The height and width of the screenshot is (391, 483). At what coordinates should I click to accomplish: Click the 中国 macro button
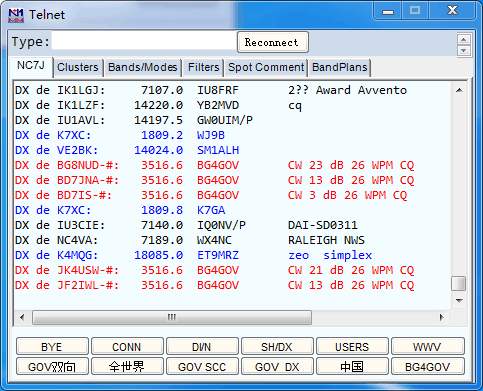coord(352,366)
